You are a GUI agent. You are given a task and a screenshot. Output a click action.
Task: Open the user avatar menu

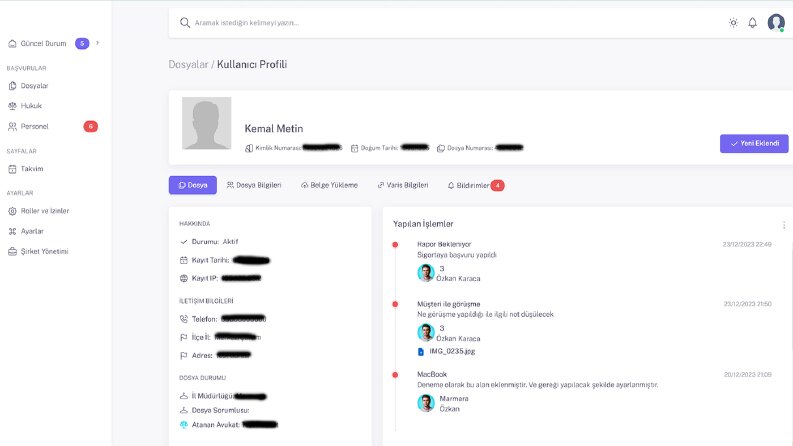point(776,23)
